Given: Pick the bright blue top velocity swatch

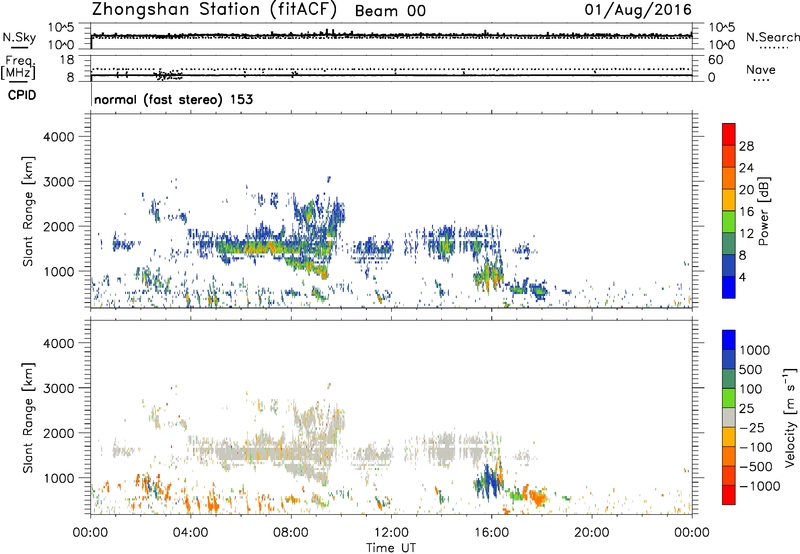Looking at the screenshot, I should [x=729, y=340].
